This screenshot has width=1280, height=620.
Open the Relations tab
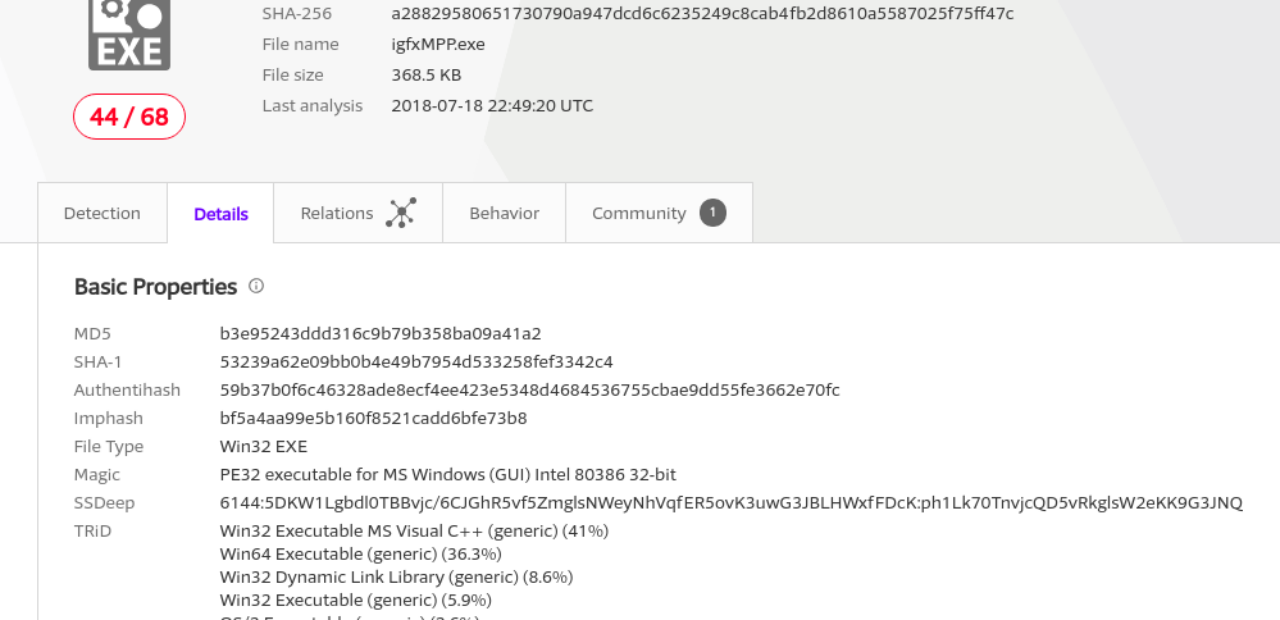[337, 213]
